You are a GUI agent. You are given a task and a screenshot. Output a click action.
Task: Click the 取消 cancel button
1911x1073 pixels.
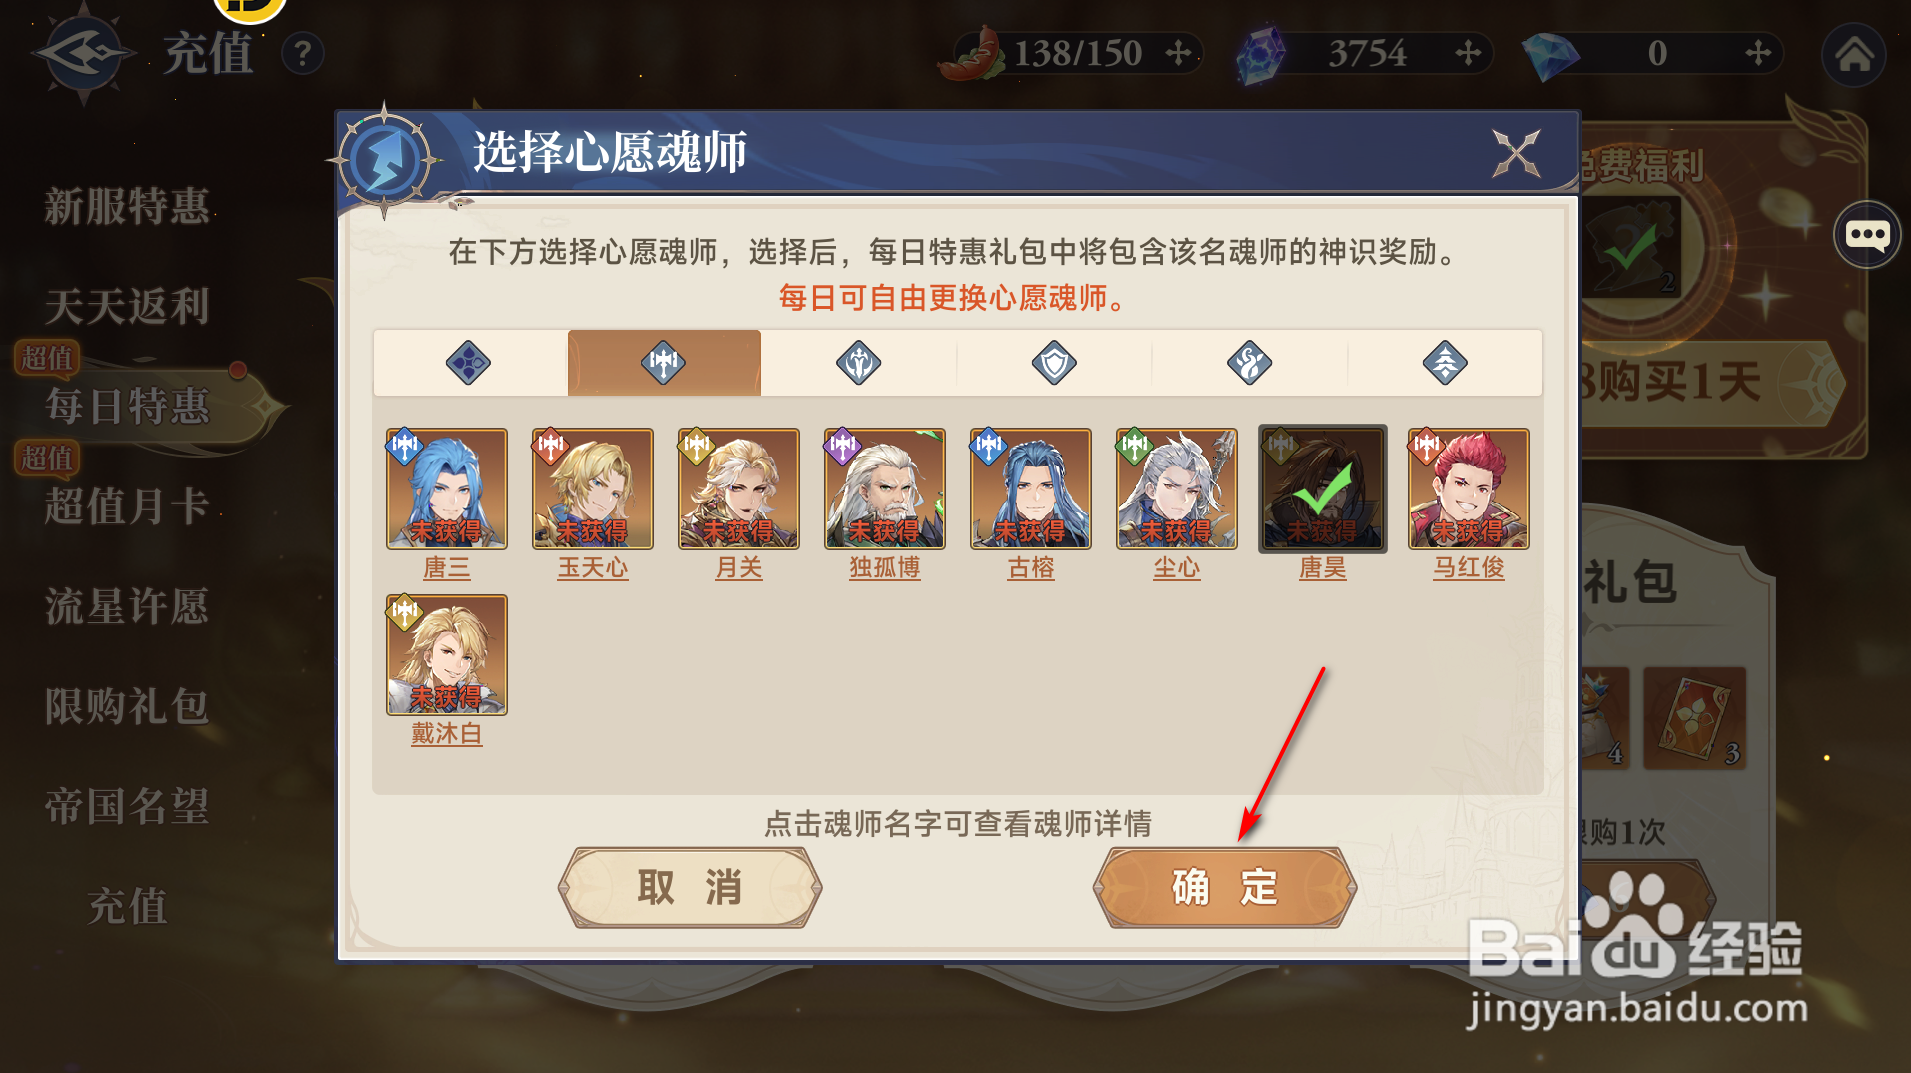click(x=690, y=887)
